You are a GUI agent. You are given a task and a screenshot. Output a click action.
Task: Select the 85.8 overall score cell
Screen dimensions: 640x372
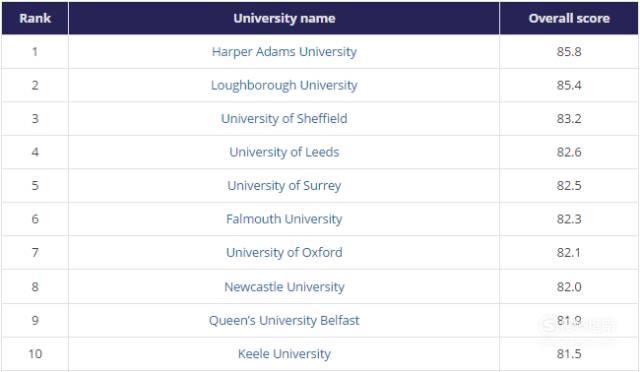(569, 52)
